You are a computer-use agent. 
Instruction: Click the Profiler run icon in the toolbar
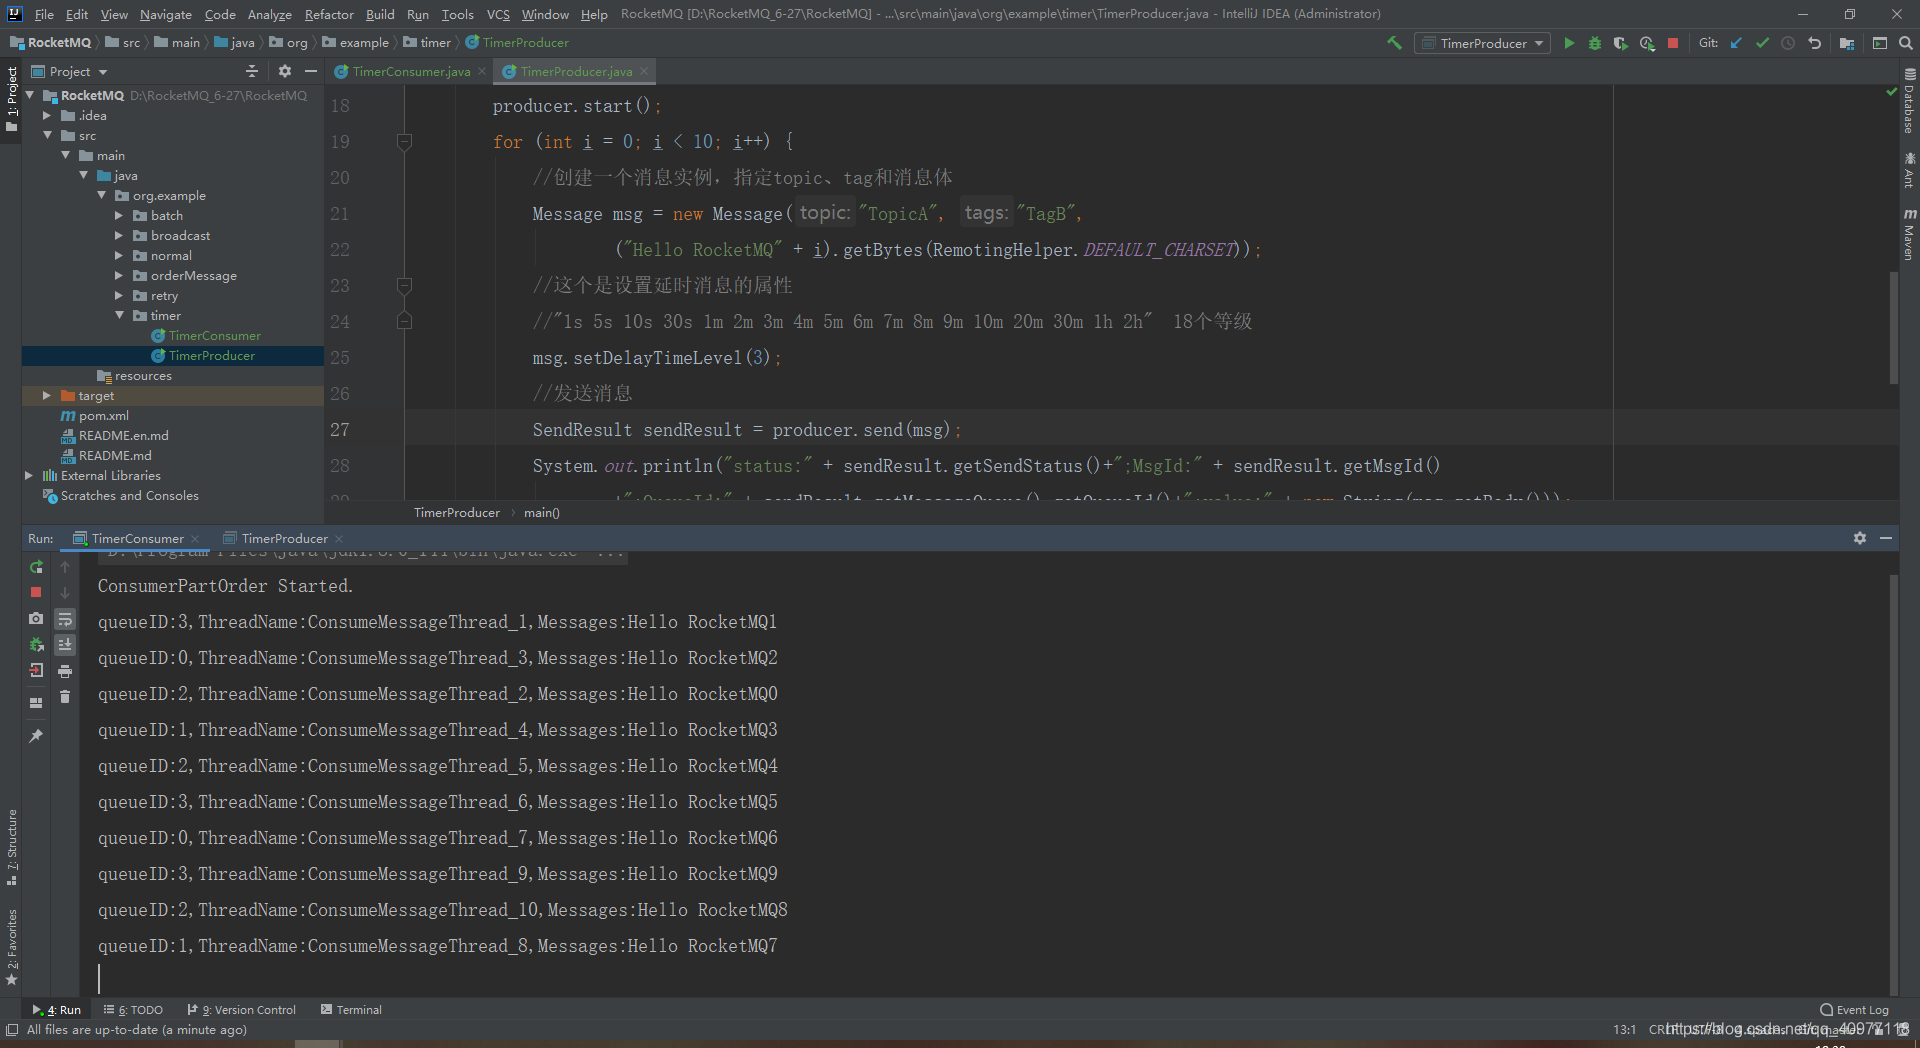(1647, 43)
